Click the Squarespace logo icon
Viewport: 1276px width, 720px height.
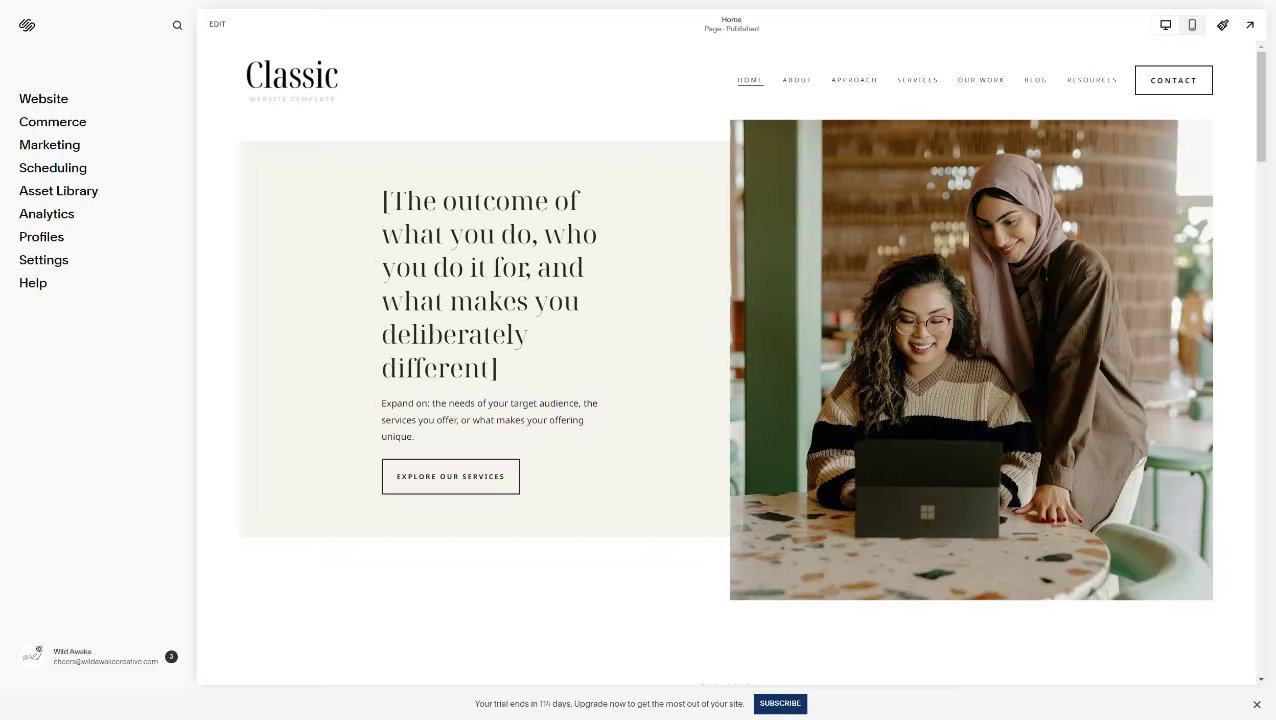[x=27, y=25]
